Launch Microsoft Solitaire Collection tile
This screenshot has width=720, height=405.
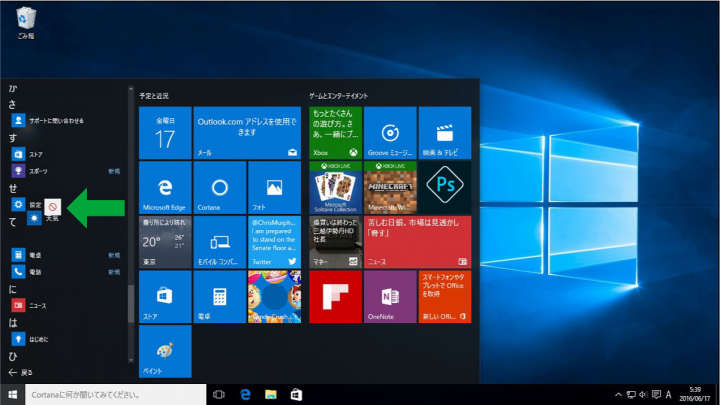coord(335,187)
